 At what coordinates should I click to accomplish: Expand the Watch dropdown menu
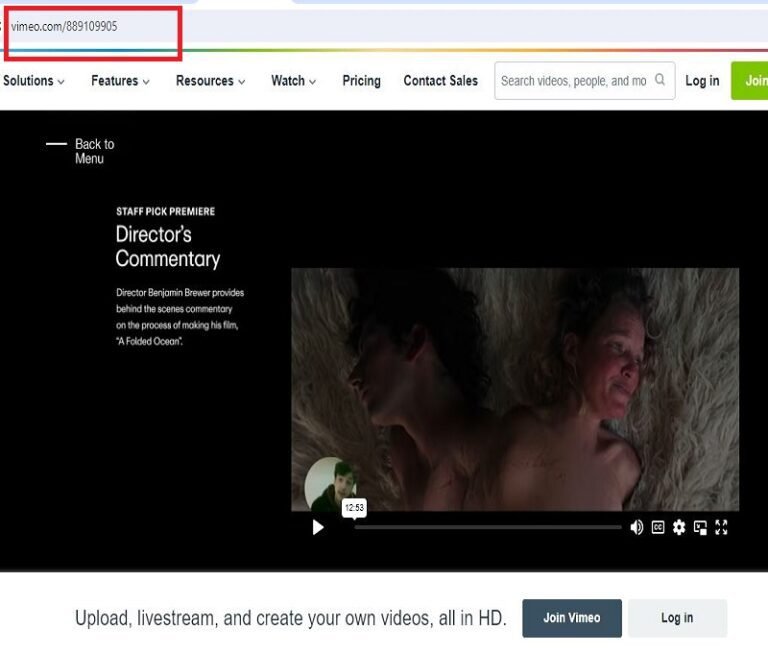(x=293, y=81)
